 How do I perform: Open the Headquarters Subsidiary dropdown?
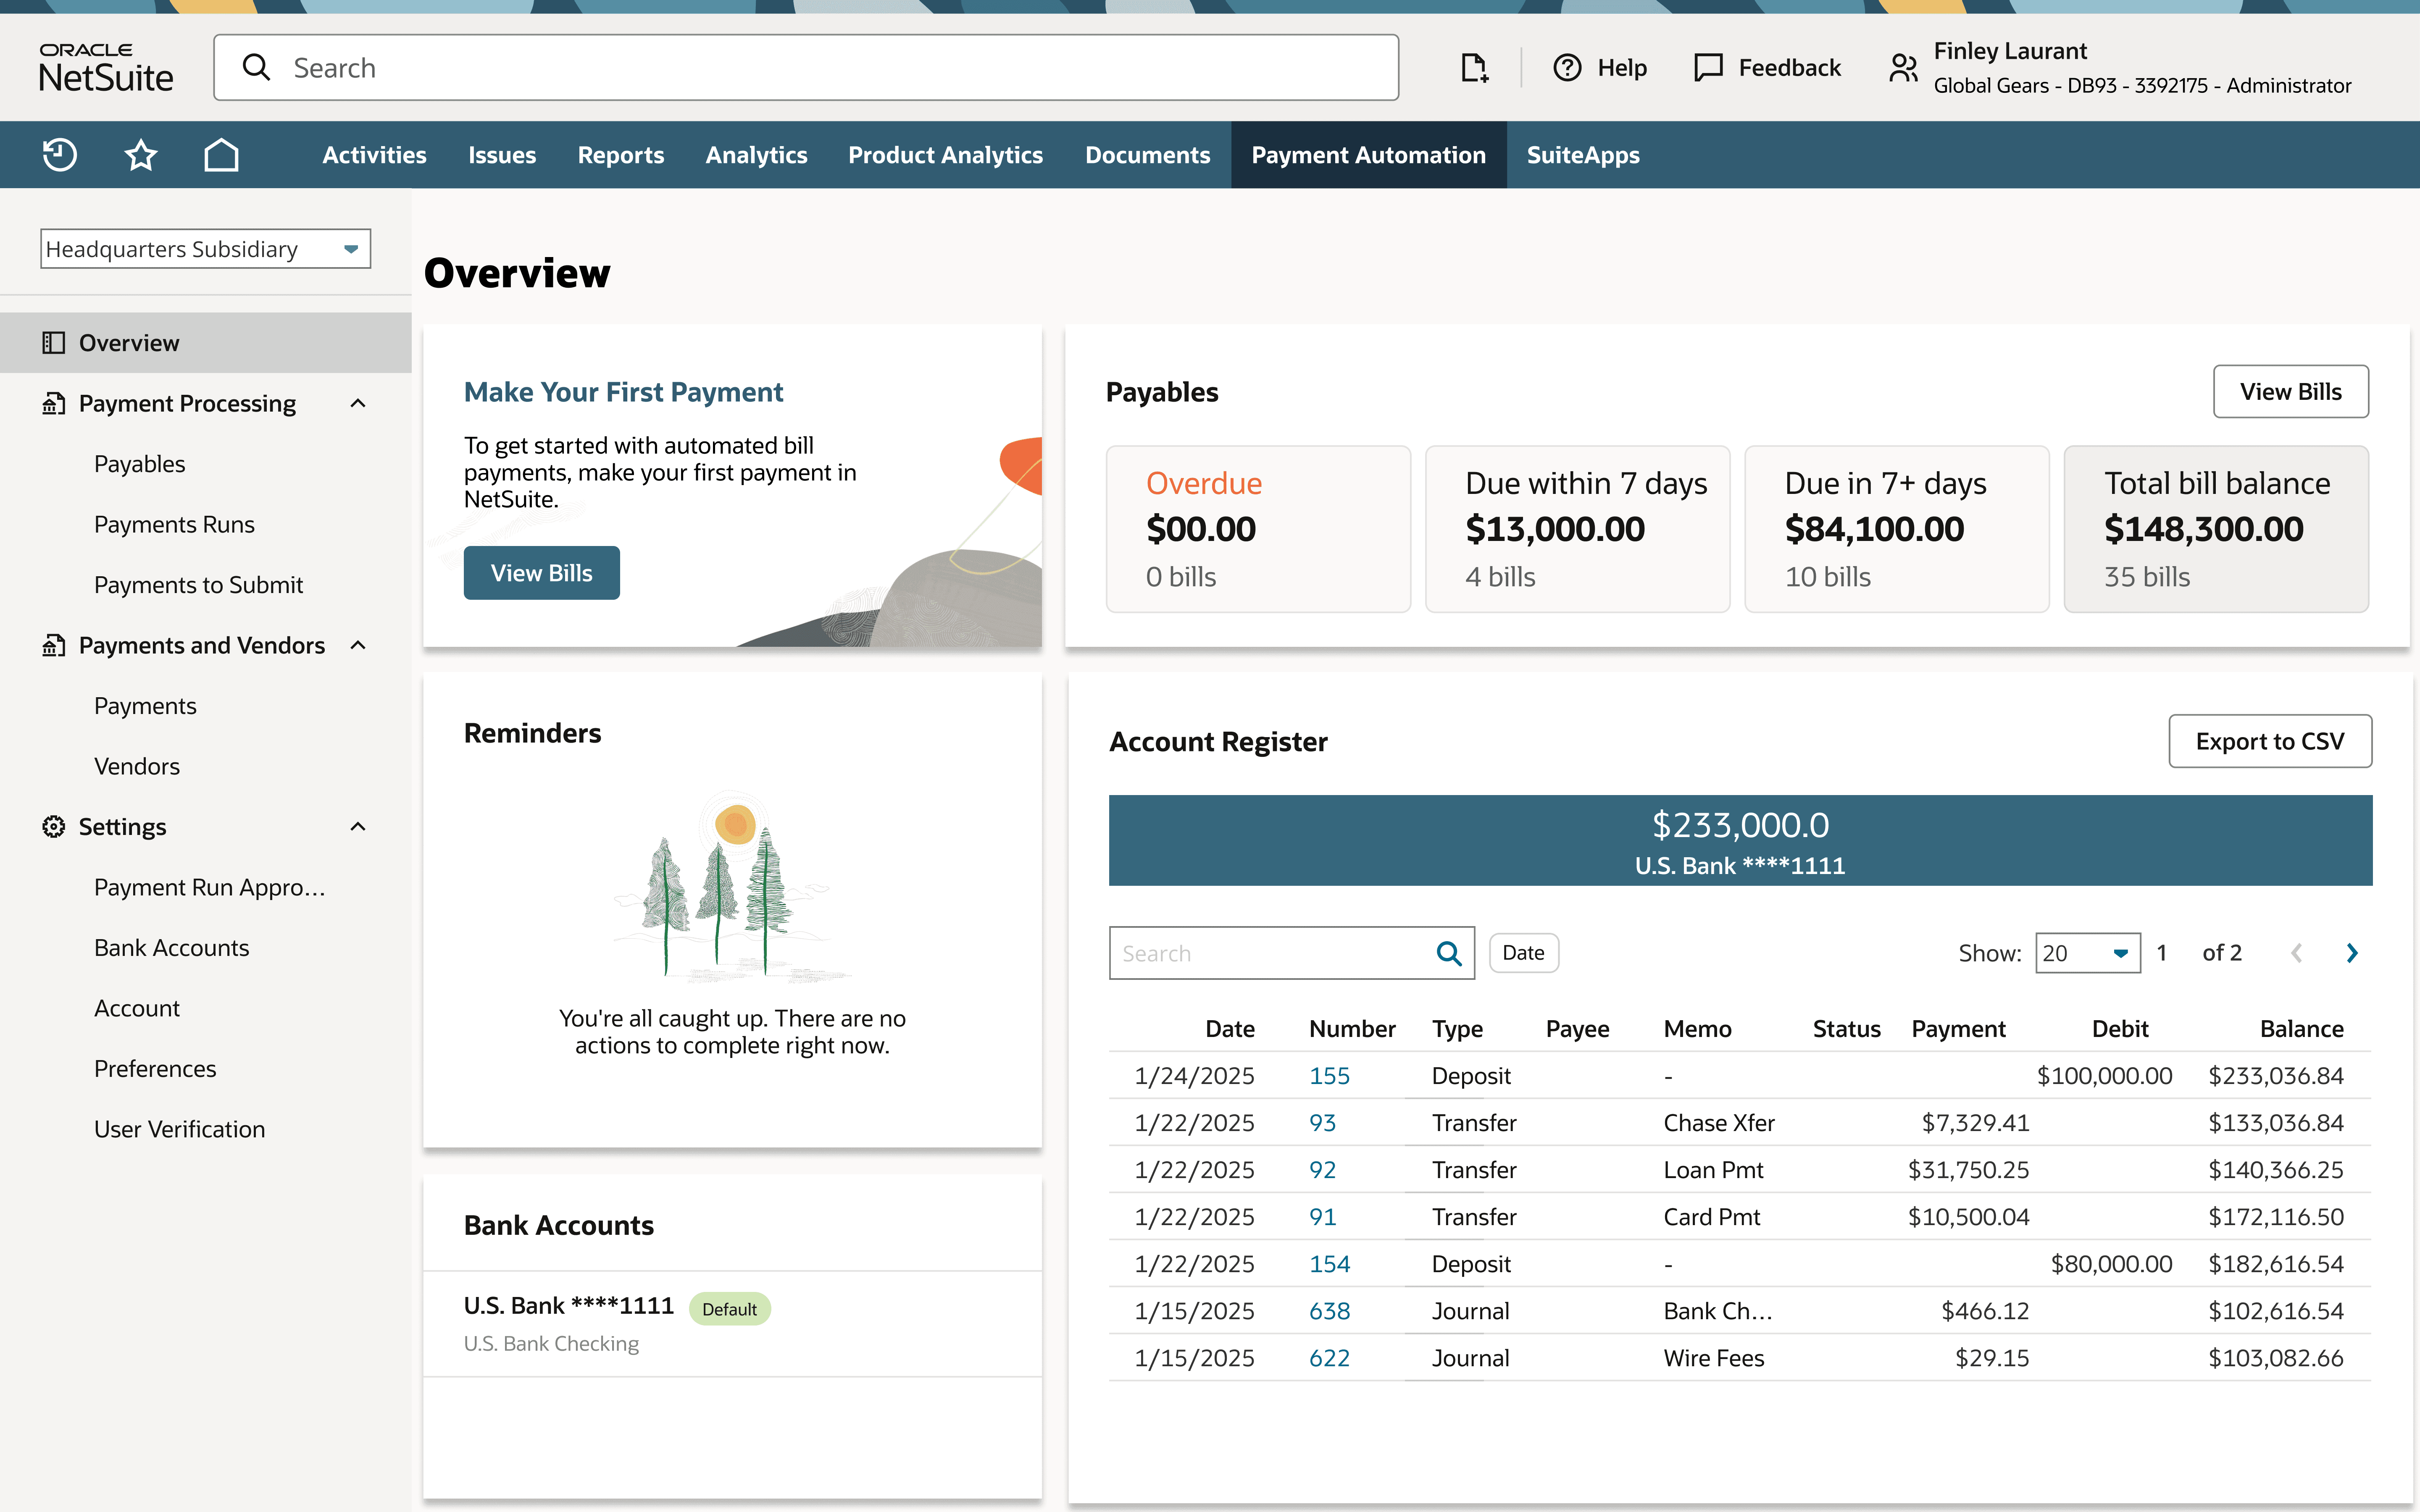tap(205, 249)
